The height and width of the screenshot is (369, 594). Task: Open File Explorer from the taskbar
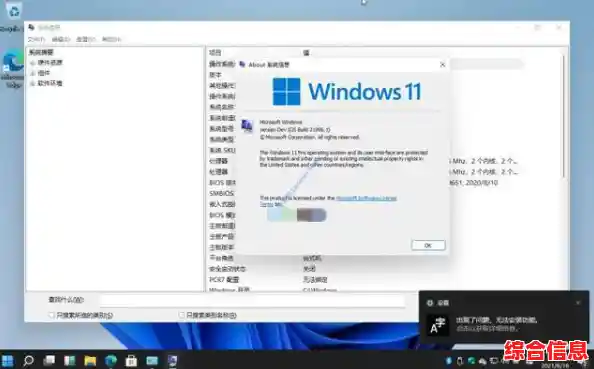pos(90,360)
